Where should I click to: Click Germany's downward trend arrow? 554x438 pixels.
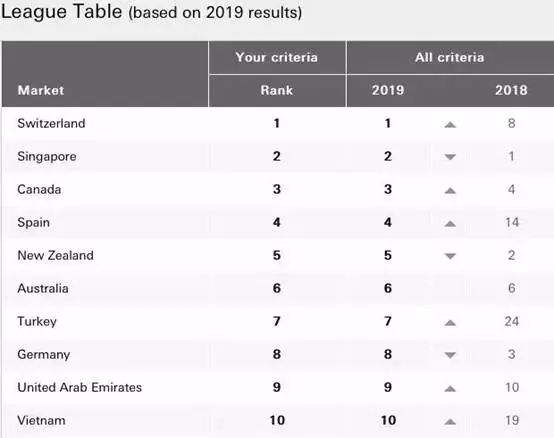click(x=450, y=355)
